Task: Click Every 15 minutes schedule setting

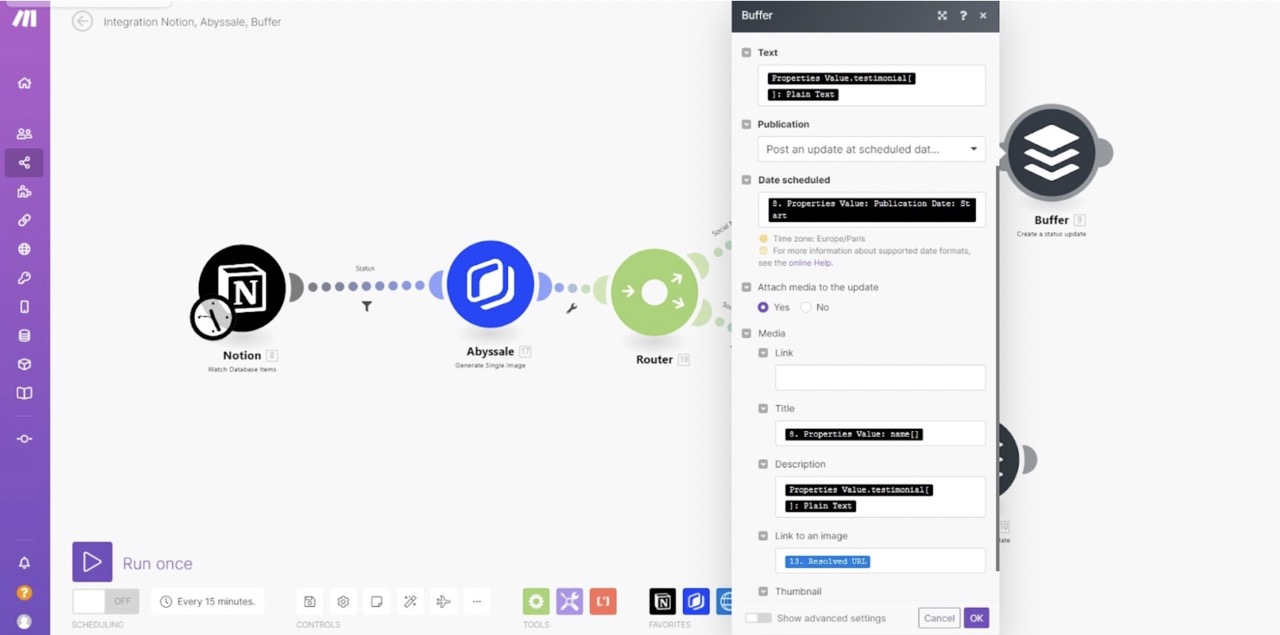Action: 207,601
